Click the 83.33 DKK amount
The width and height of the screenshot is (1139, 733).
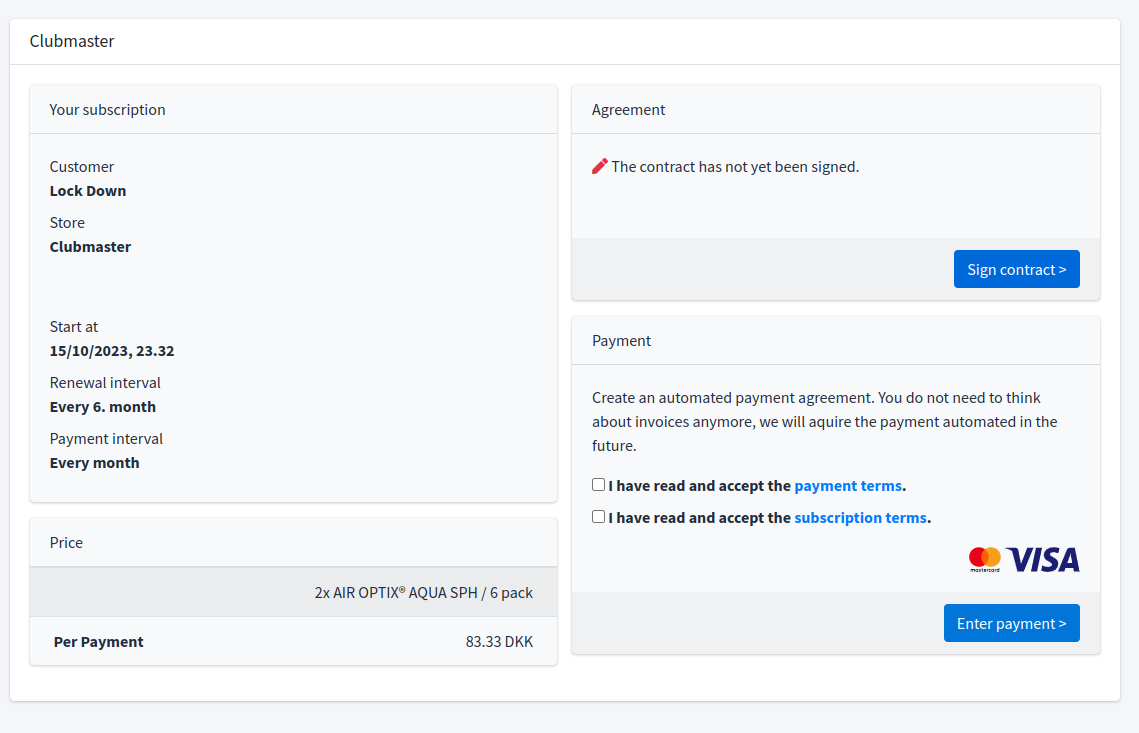[x=499, y=642]
